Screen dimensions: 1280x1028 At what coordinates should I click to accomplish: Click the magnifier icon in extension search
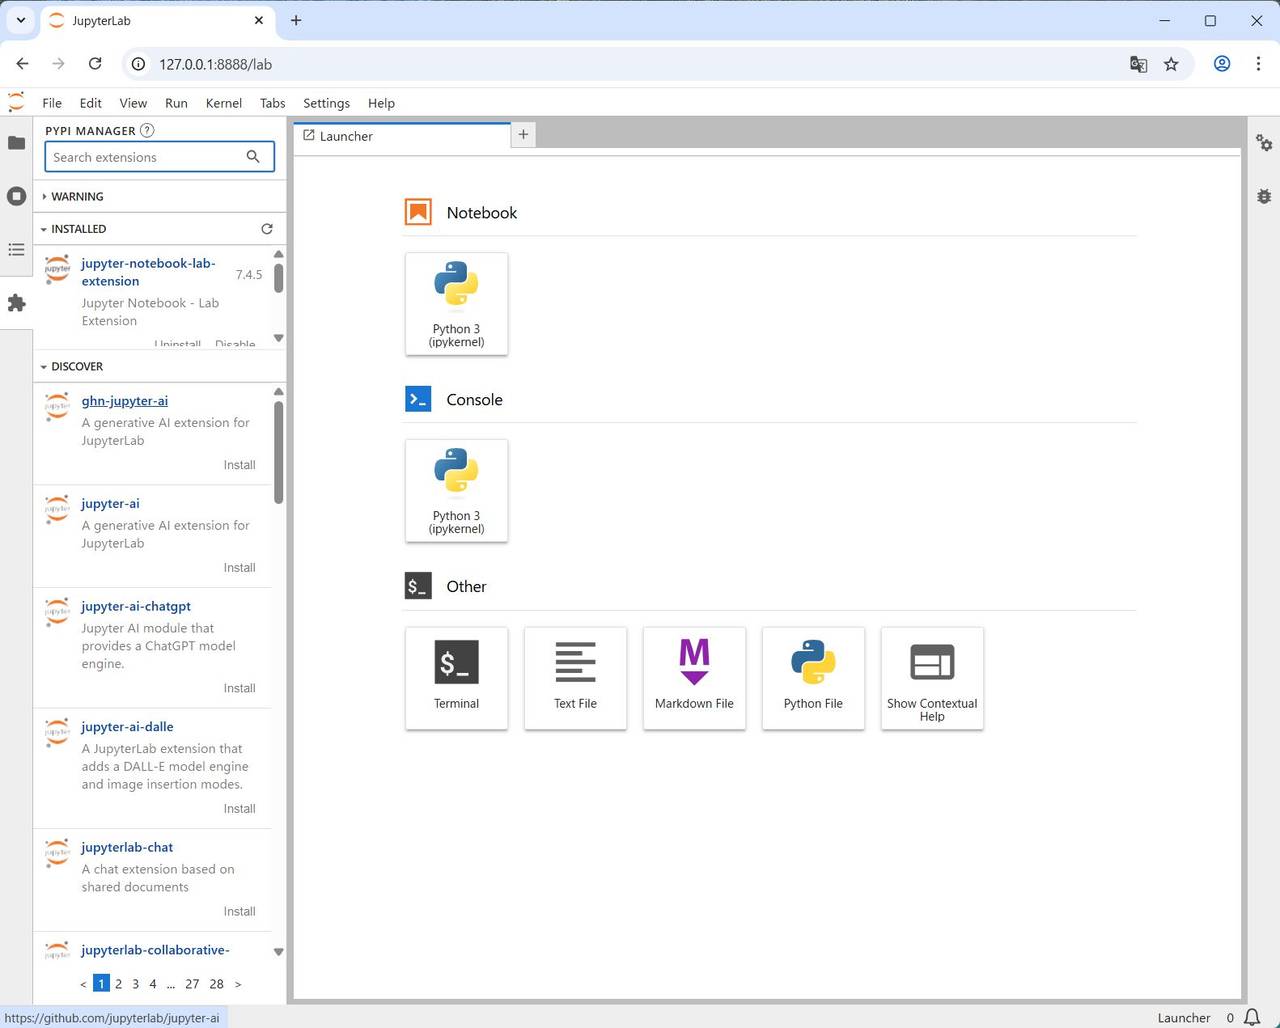coord(253,157)
